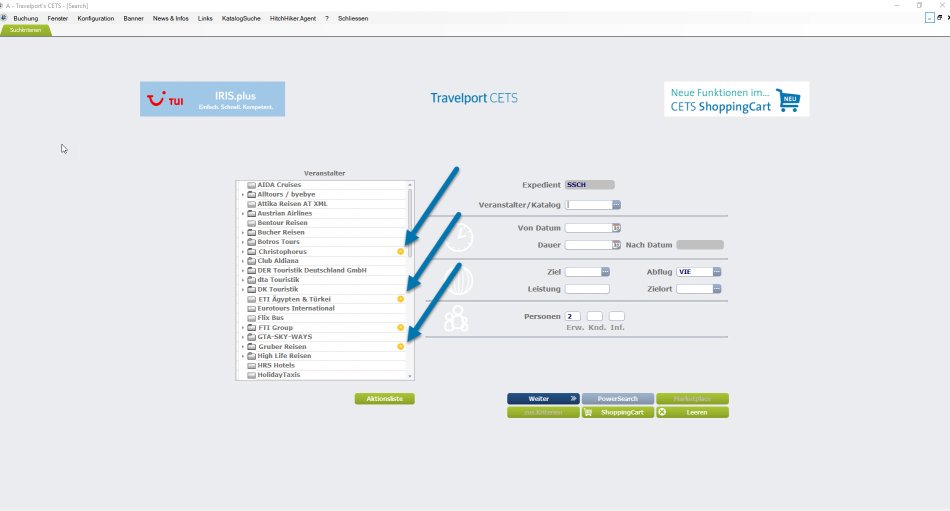The height and width of the screenshot is (511, 950).
Task: Click orange marker next to Gruber Reisen
Action: pos(400,347)
